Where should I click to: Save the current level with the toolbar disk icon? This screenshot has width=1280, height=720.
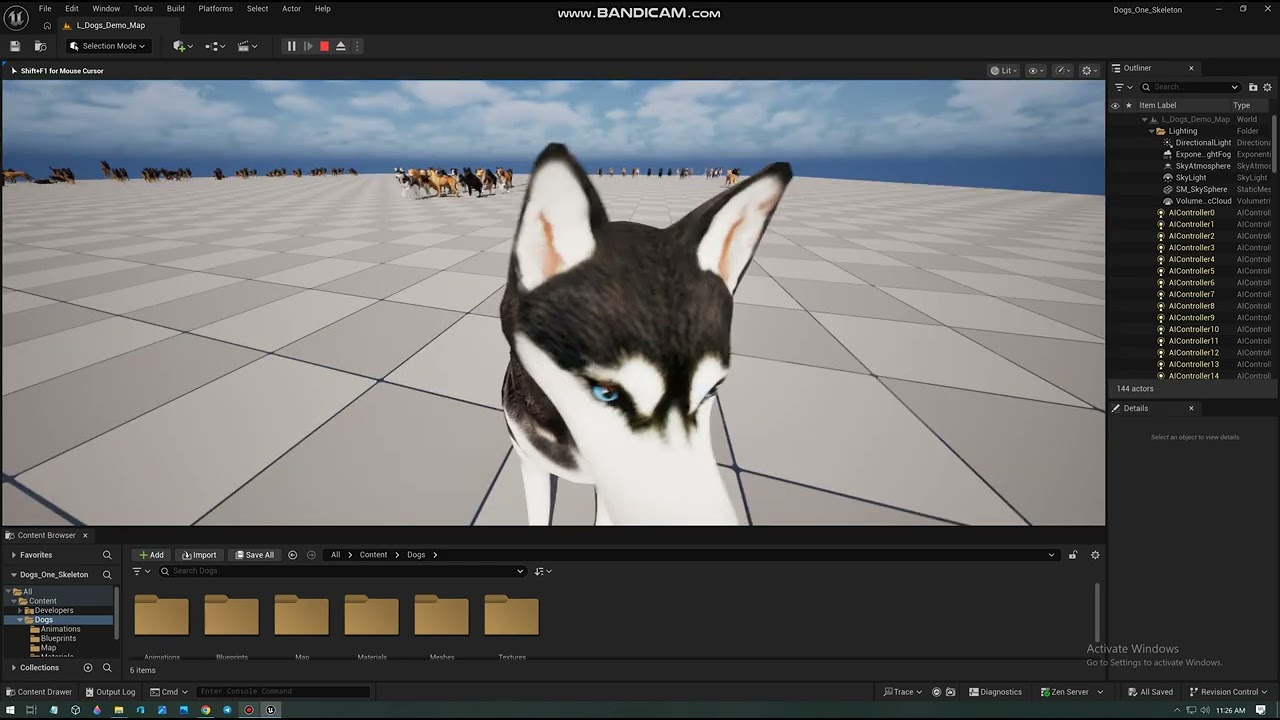15,46
